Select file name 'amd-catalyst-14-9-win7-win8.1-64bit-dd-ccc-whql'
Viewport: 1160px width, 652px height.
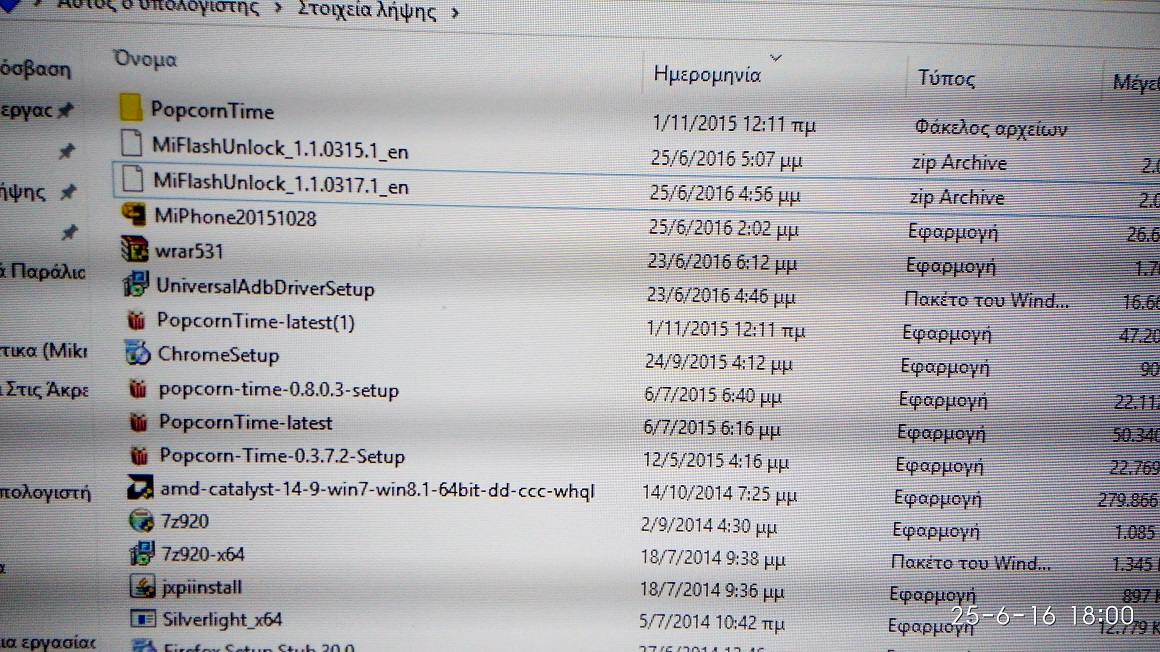point(378,490)
